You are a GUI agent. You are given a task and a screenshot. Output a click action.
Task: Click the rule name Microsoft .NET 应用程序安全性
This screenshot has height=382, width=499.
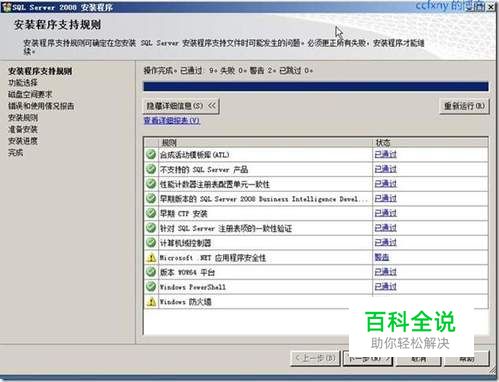pyautogui.click(x=213, y=257)
